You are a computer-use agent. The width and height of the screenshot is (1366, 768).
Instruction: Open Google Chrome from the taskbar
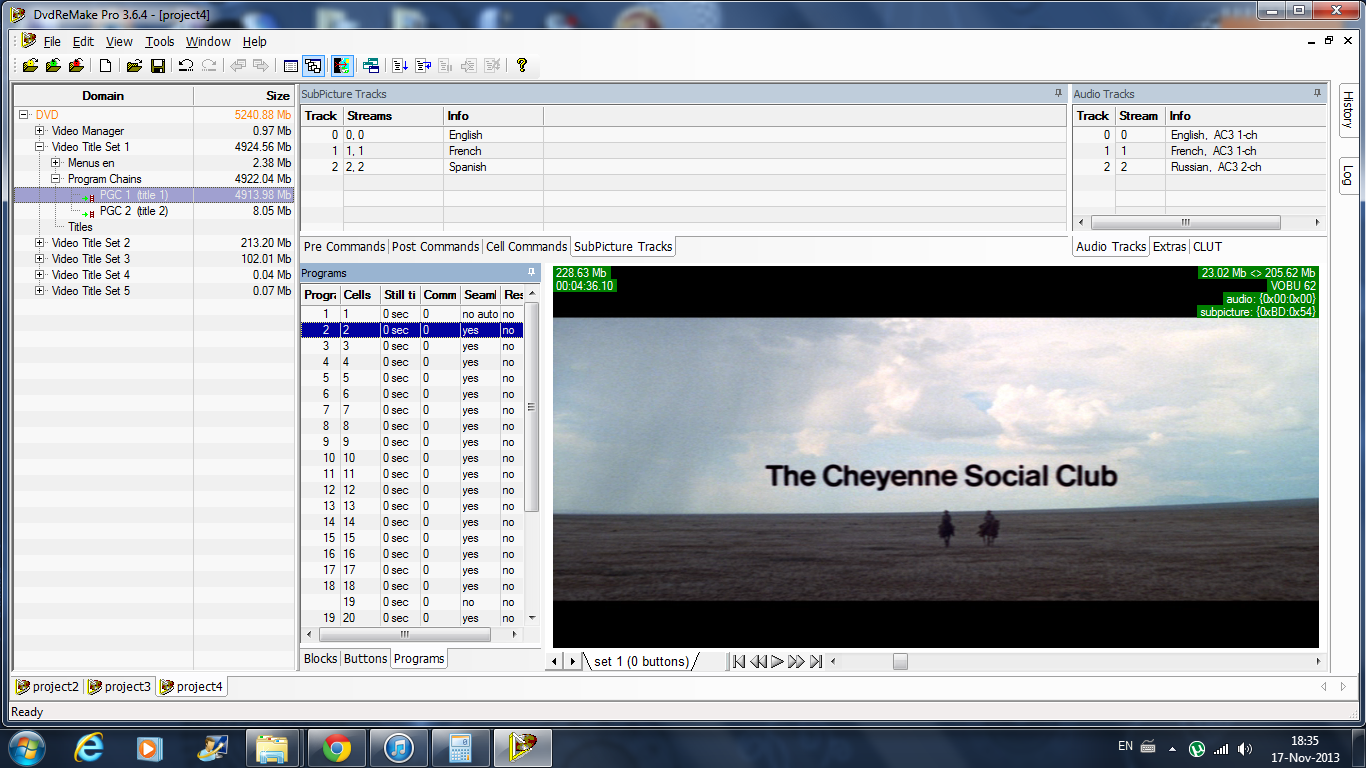[336, 748]
